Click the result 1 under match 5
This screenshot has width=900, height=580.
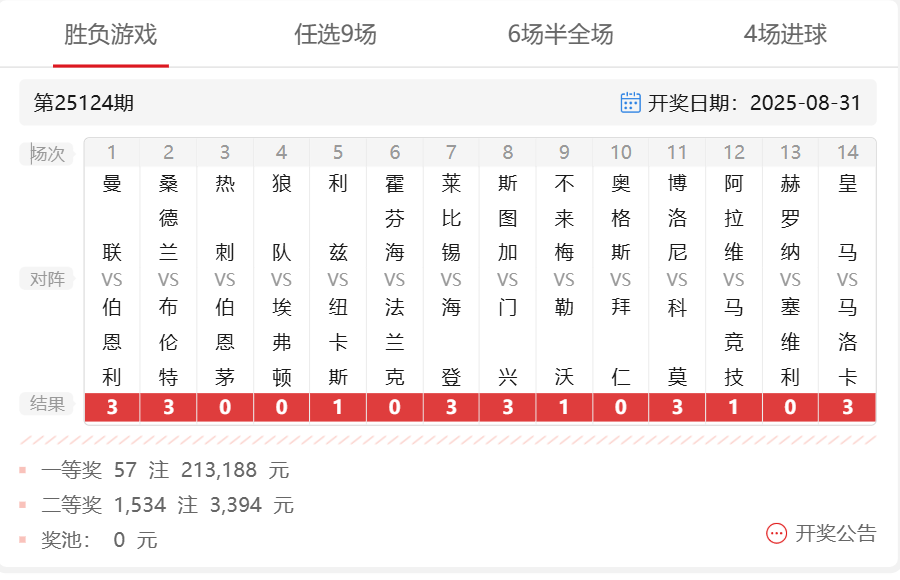coord(338,407)
